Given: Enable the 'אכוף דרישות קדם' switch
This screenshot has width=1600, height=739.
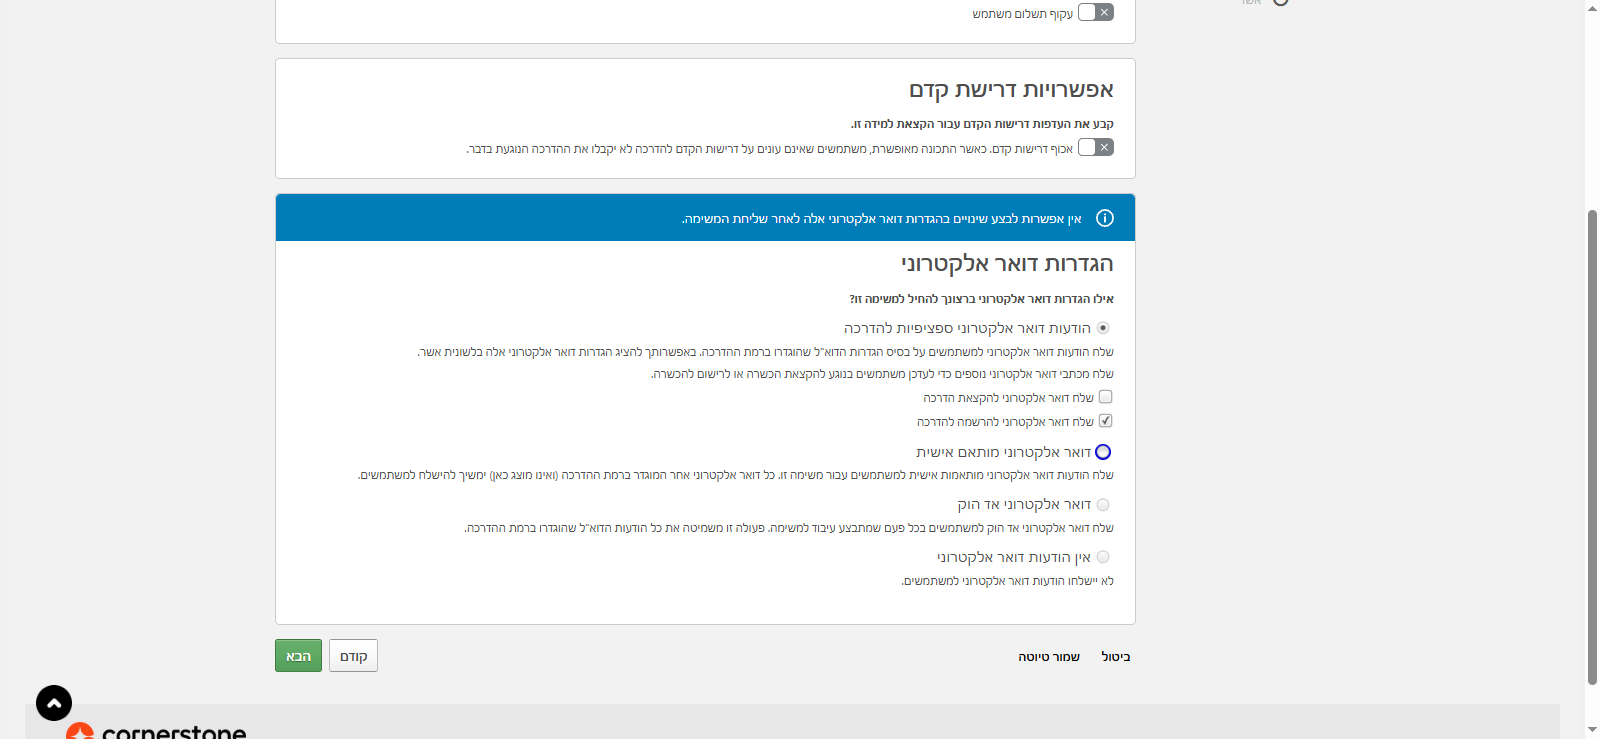Looking at the screenshot, I should pos(1095,148).
